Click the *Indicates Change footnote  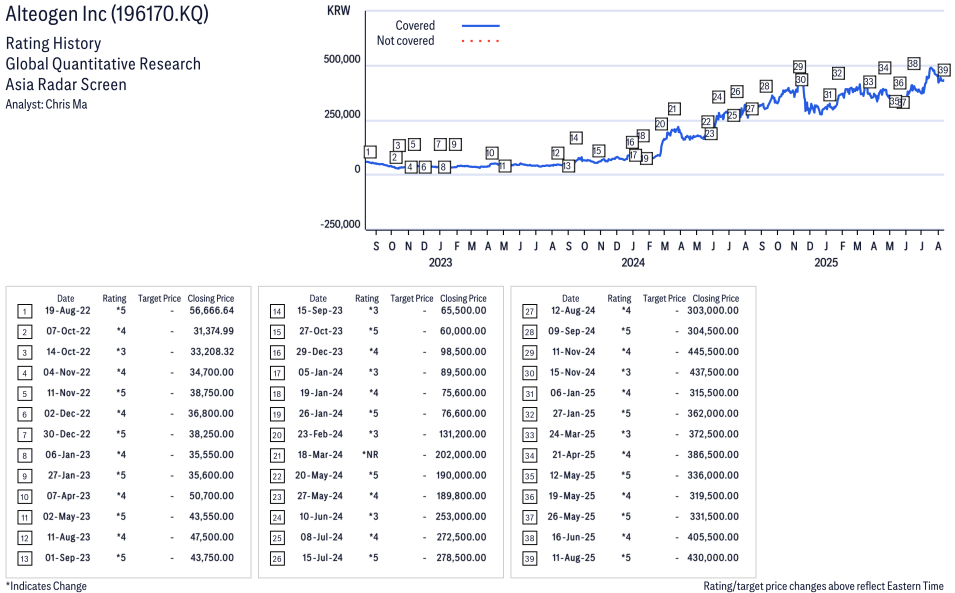tap(46, 586)
